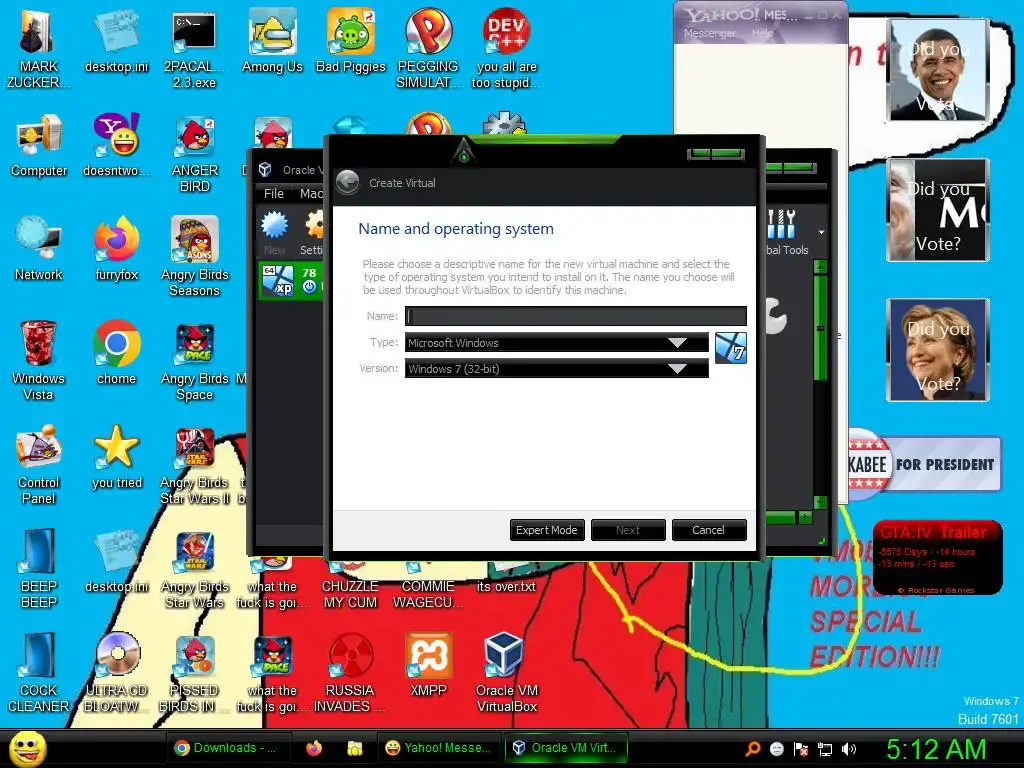The height and width of the screenshot is (768, 1024).
Task: Open Messenger menu in Yahoo! Messenger
Action: 709,33
